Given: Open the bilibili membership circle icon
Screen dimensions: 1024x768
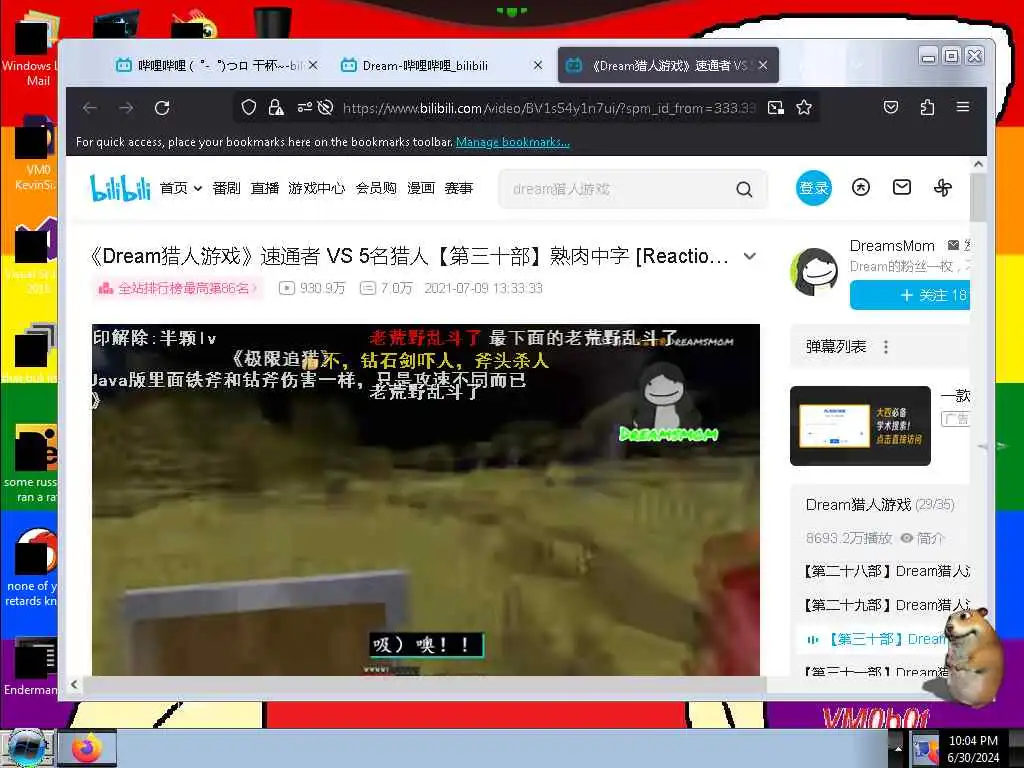Looking at the screenshot, I should point(861,188).
